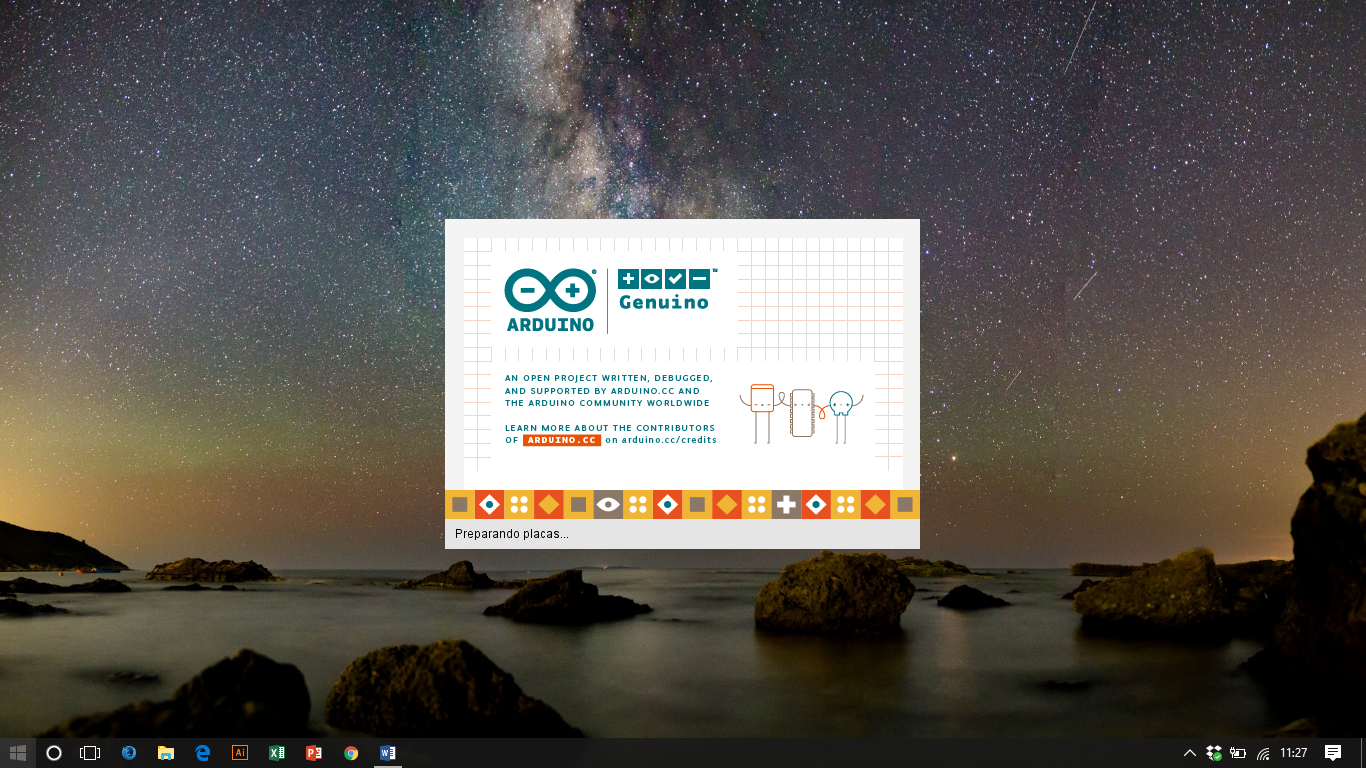Launch the Firefox-style blue globe browser
Viewport: 1366px width, 768px height.
(129, 753)
